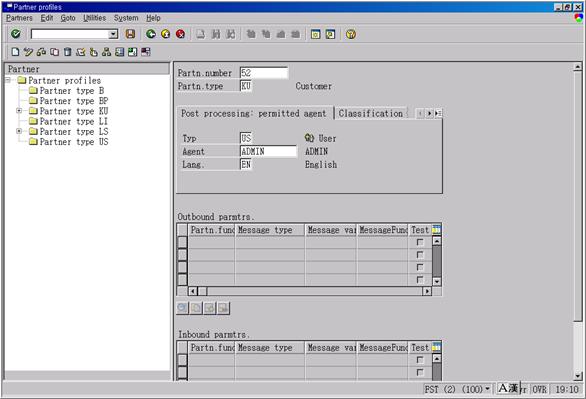Switch to the Classification tab
Screen dimensions: 586x399
371,113
